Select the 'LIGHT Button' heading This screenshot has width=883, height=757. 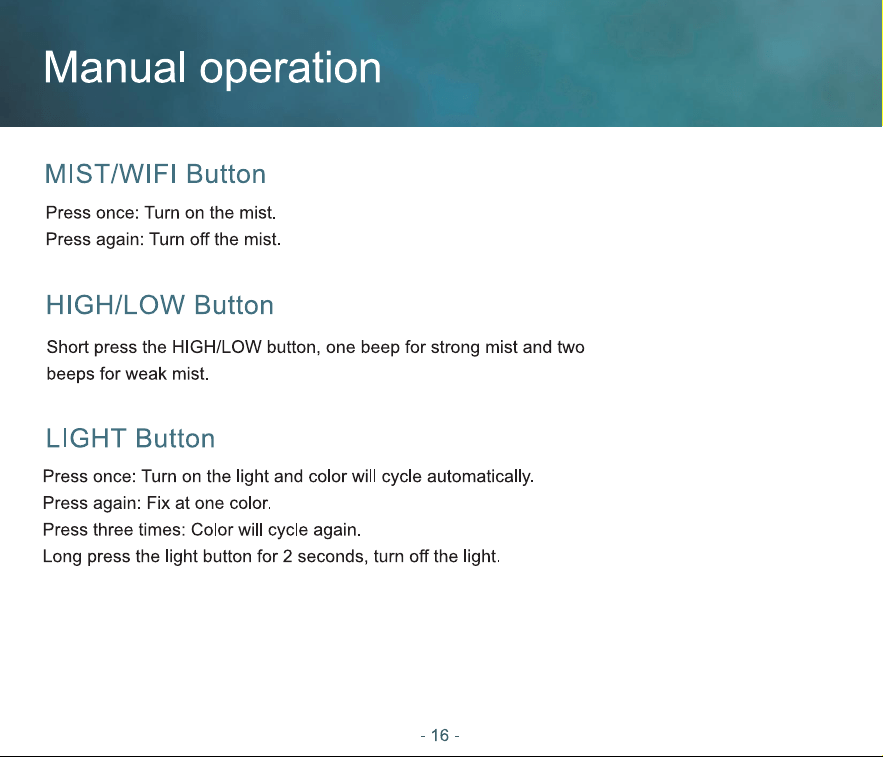(130, 438)
